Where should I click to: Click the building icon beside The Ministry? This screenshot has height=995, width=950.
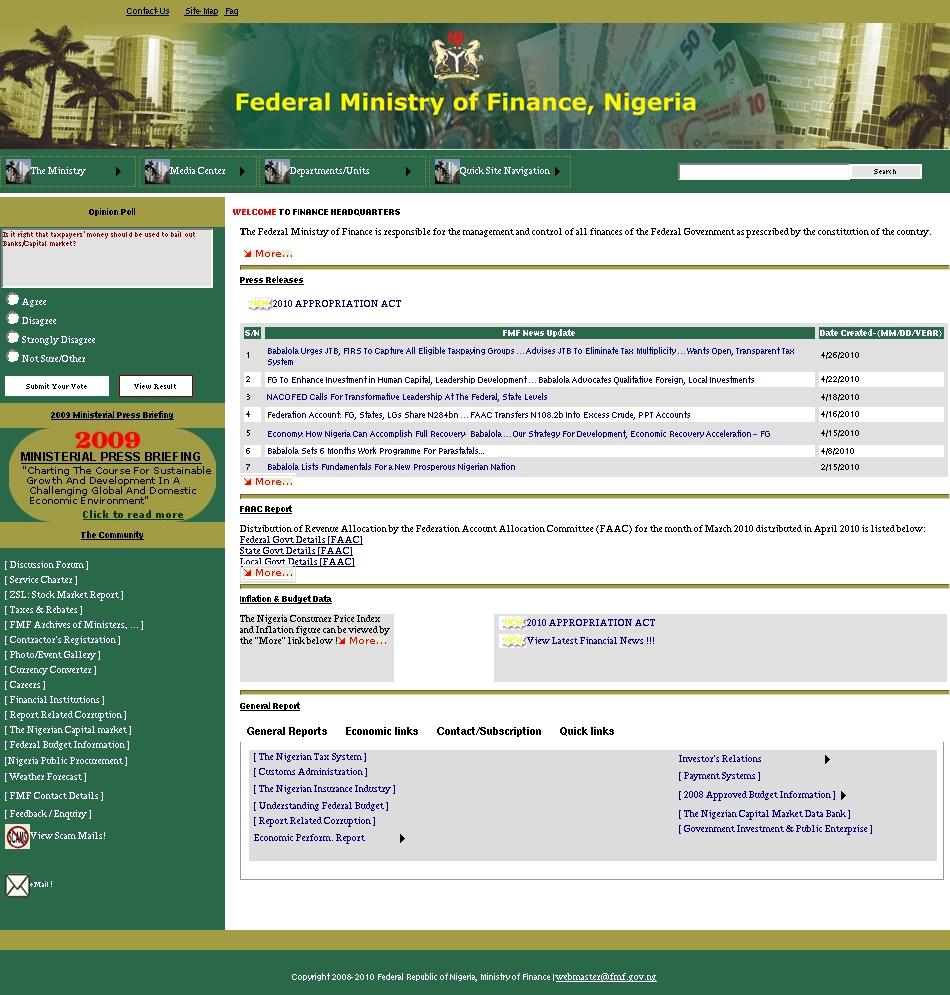coord(18,171)
